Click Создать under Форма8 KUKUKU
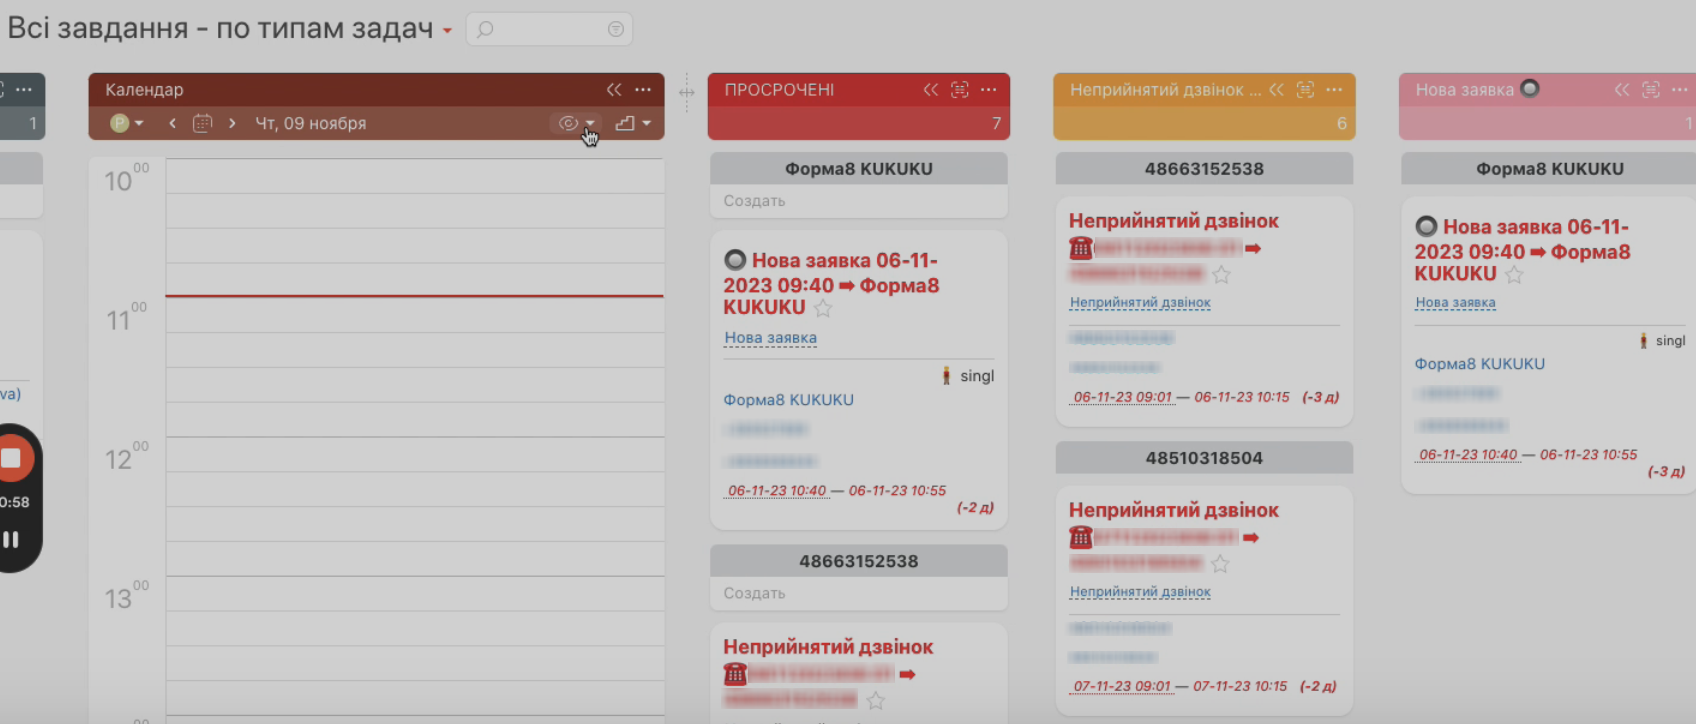 pos(754,201)
